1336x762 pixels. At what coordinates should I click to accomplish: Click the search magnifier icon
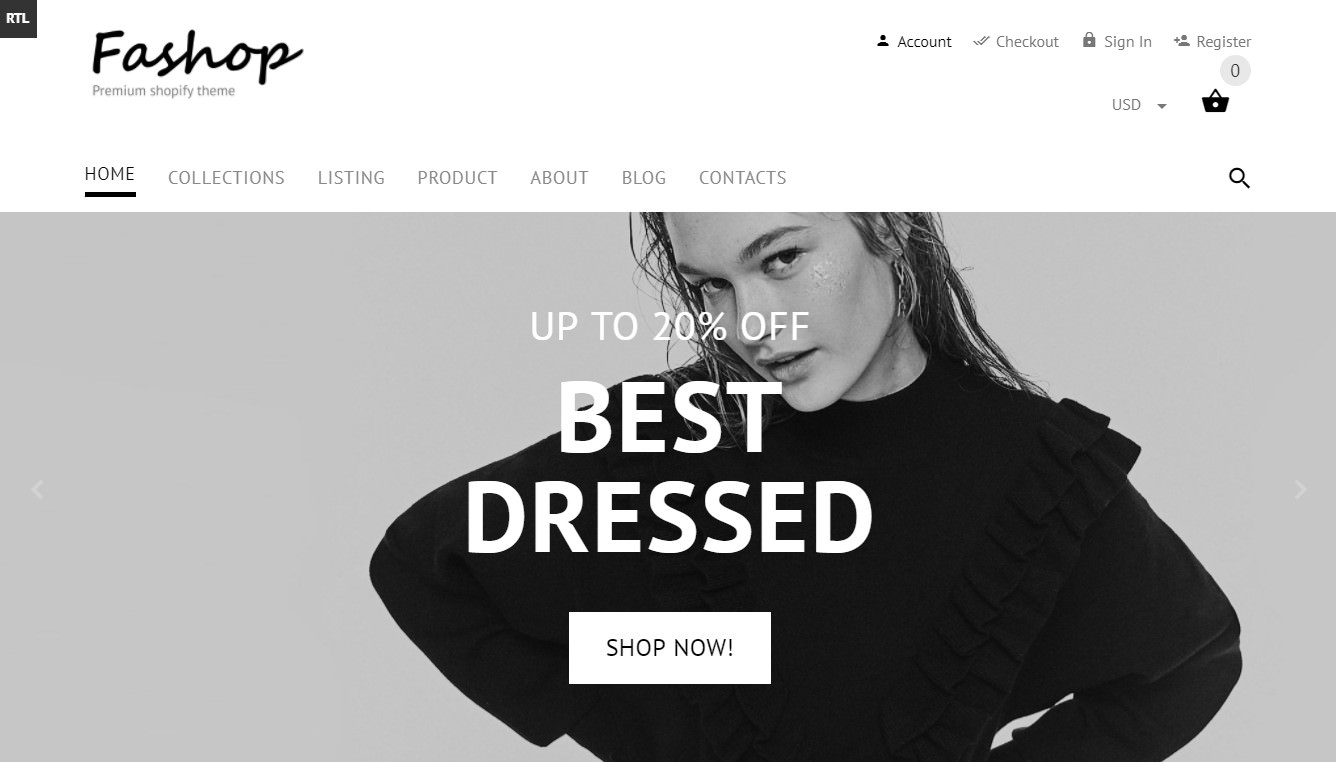tap(1239, 178)
